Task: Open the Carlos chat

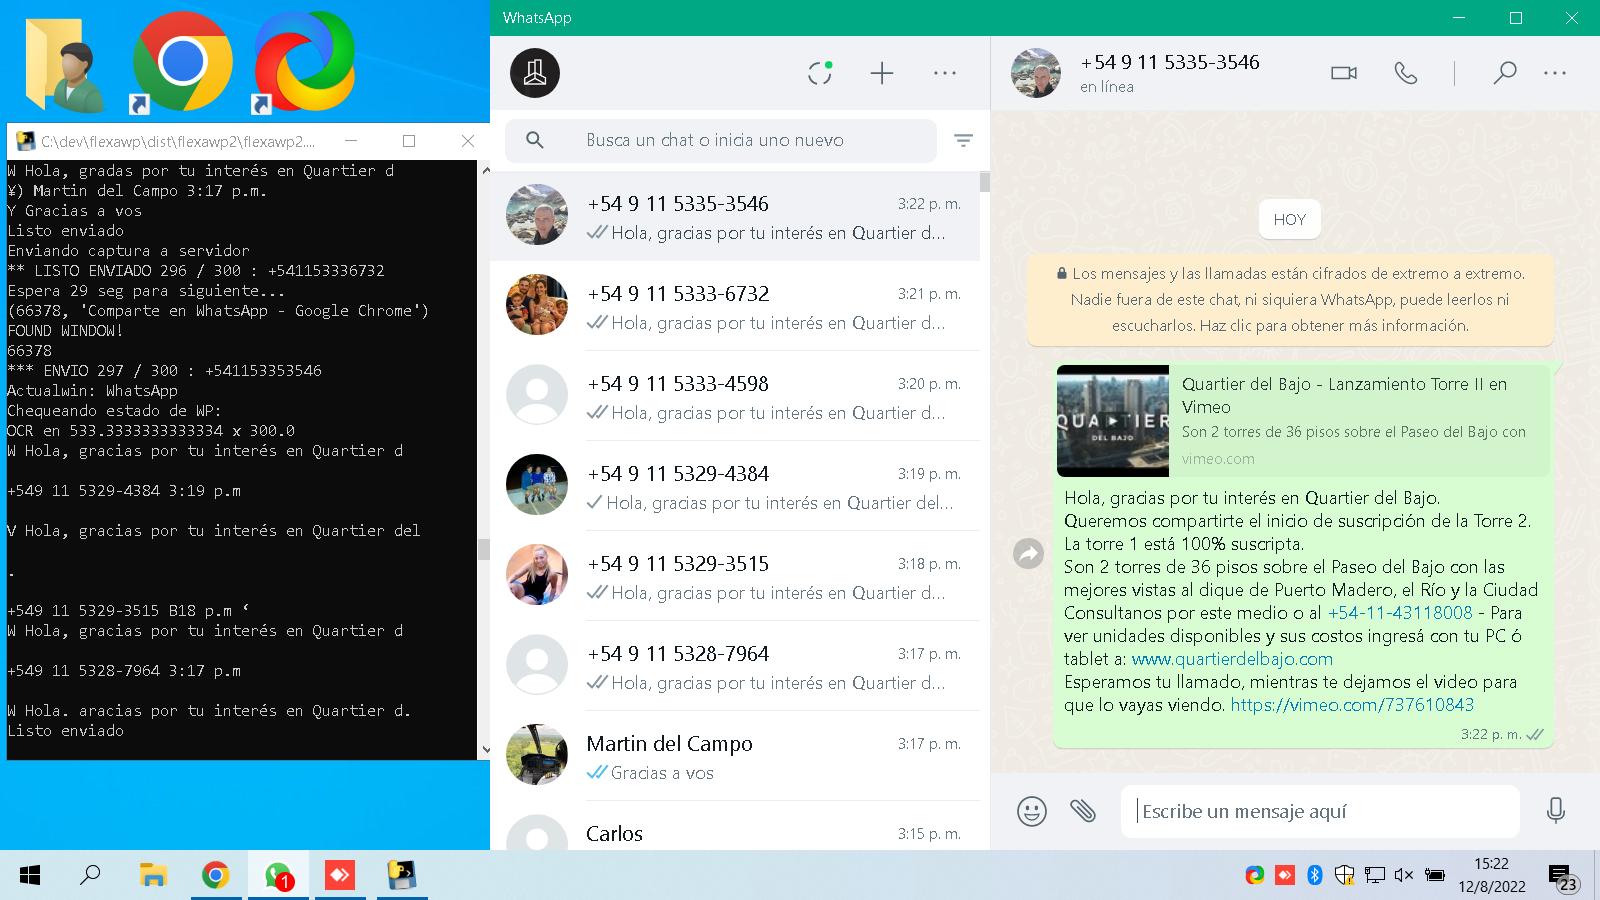Action: tap(735, 828)
